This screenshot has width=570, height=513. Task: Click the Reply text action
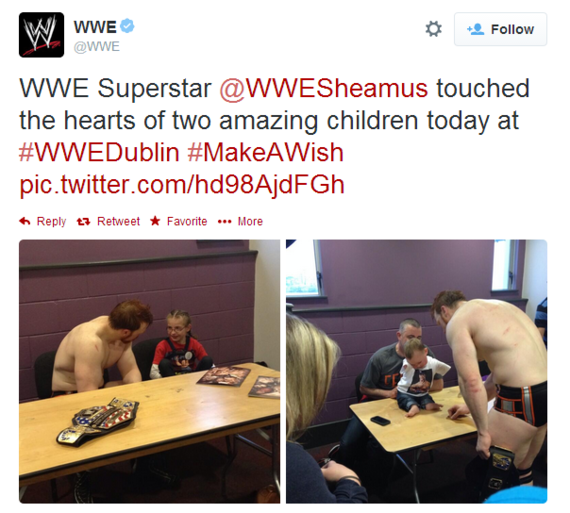point(51,221)
